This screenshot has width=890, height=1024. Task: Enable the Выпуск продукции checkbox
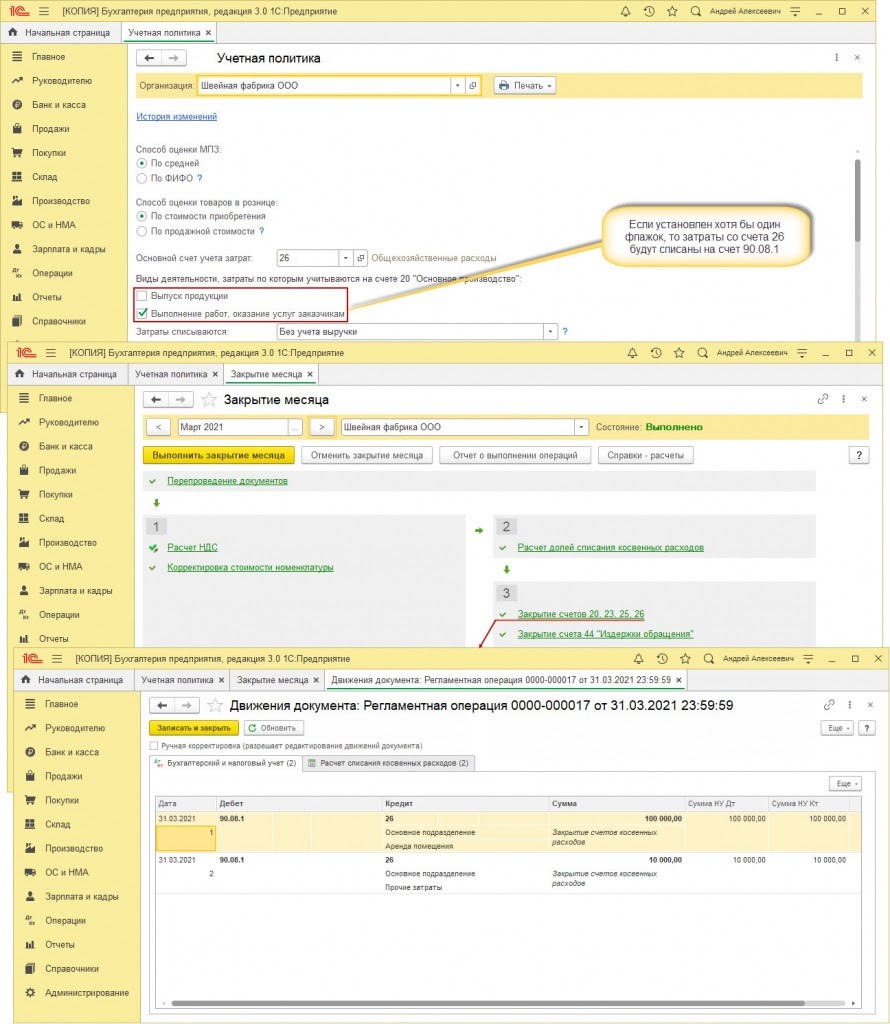[142, 296]
